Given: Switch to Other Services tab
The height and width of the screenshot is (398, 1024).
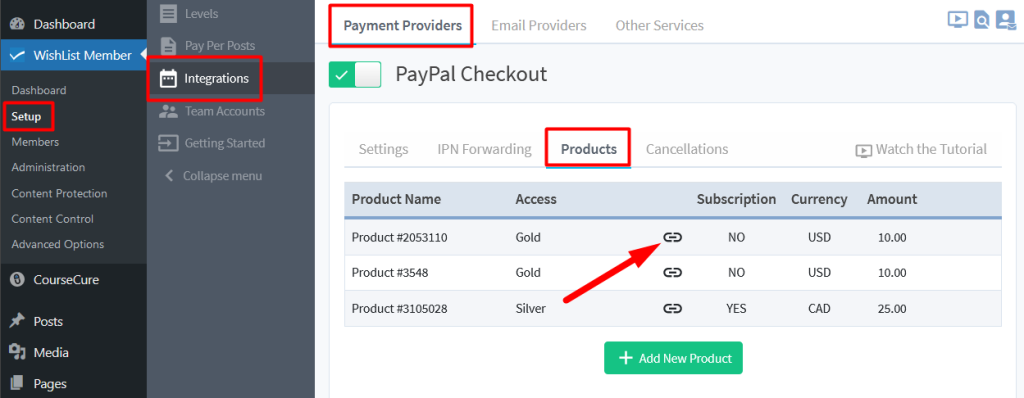Looking at the screenshot, I should point(660,25).
